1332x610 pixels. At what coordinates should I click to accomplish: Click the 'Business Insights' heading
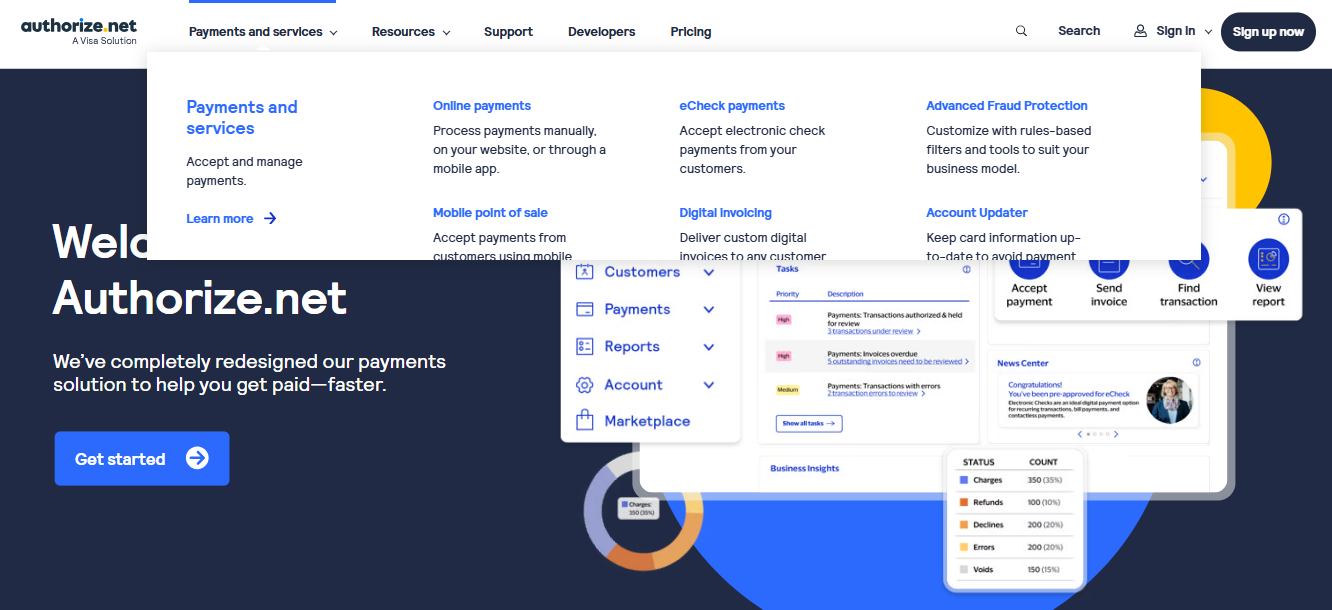tap(805, 468)
